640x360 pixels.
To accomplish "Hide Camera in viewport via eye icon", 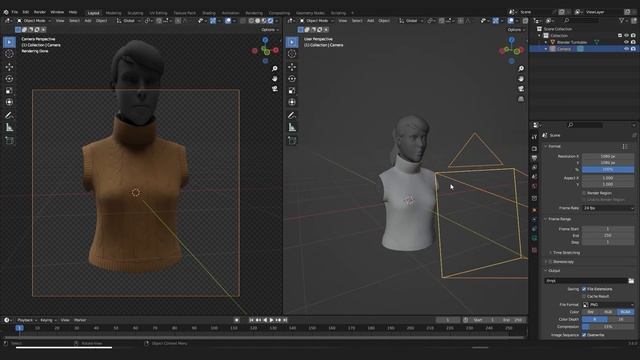I will coord(627,49).
